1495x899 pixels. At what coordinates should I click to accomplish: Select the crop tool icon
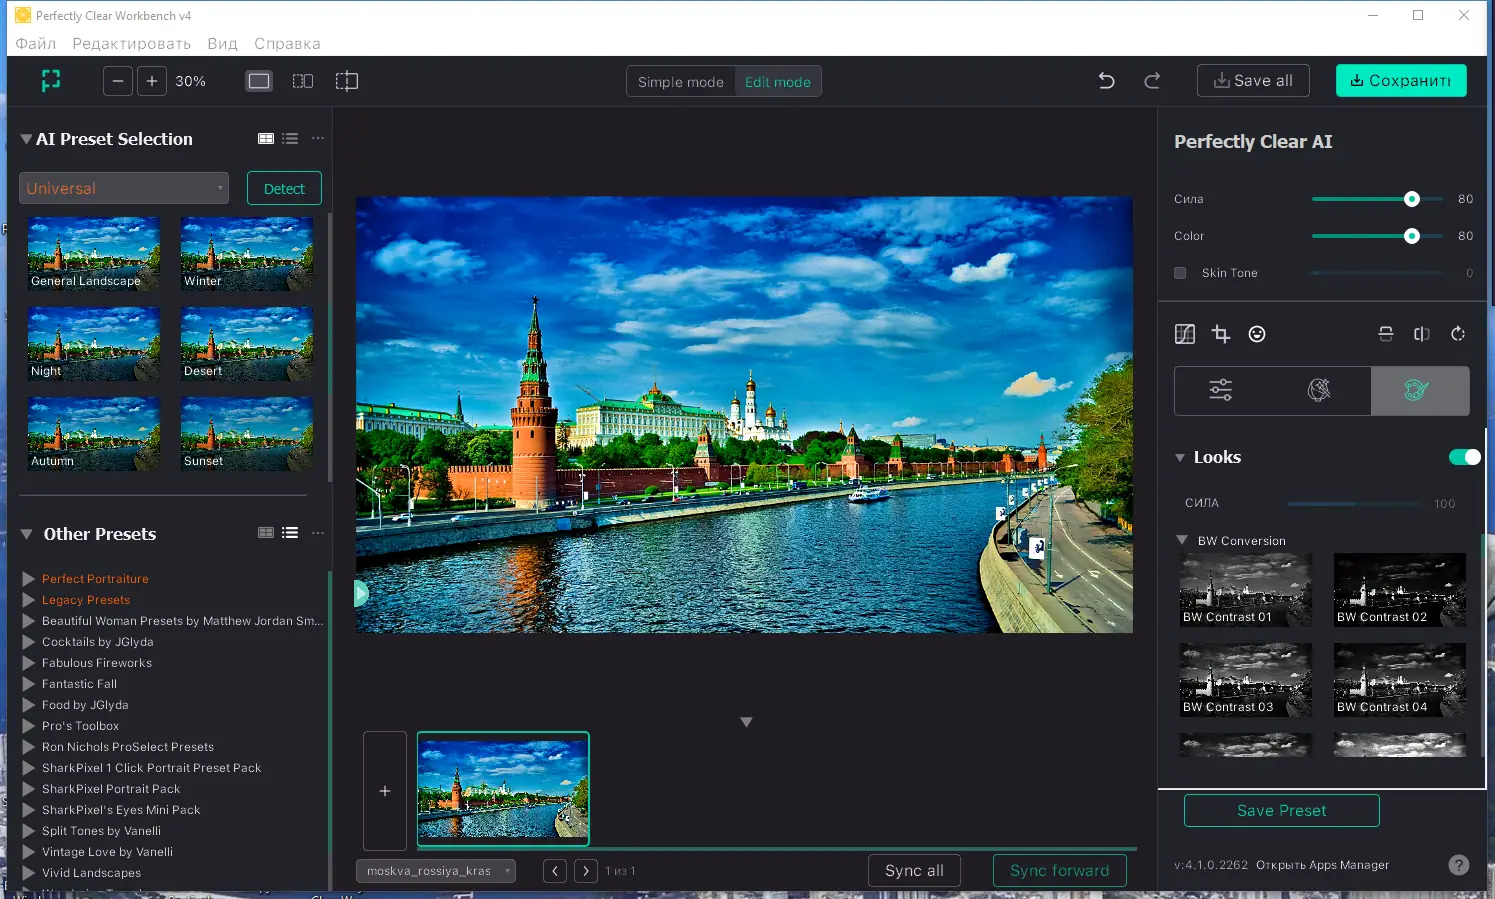tap(1221, 334)
